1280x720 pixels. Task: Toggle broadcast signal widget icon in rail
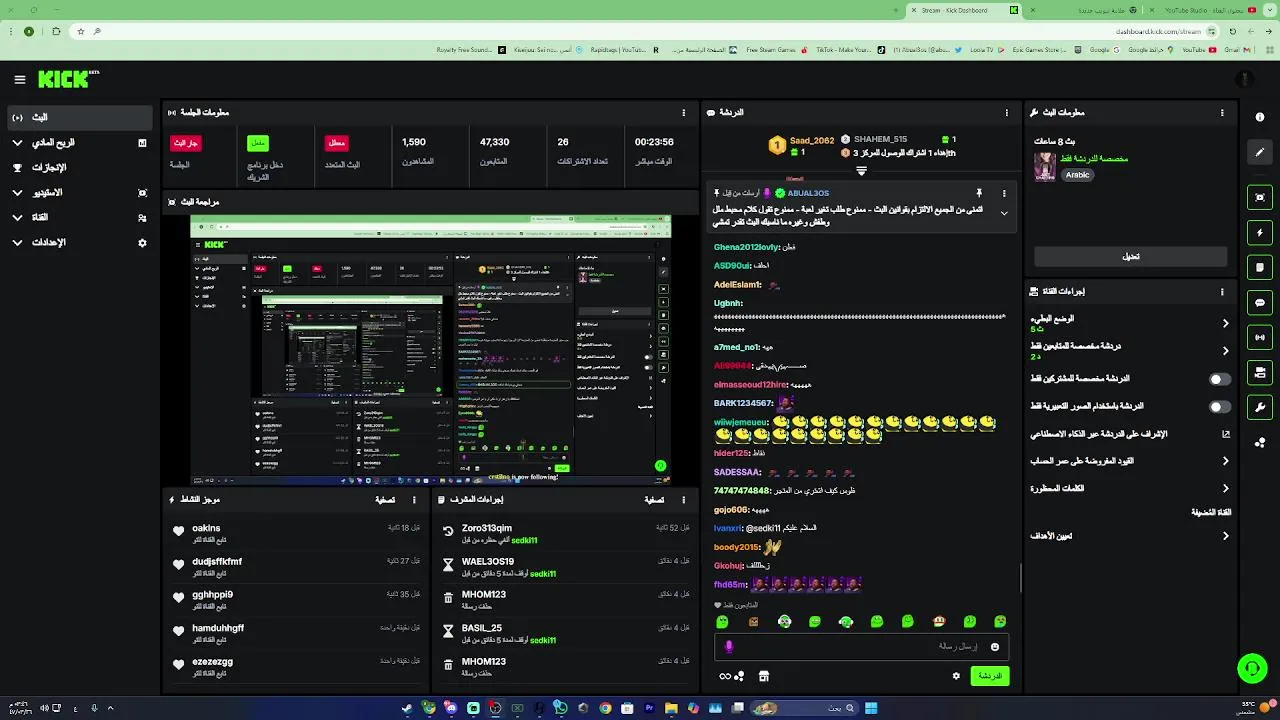(1260, 338)
